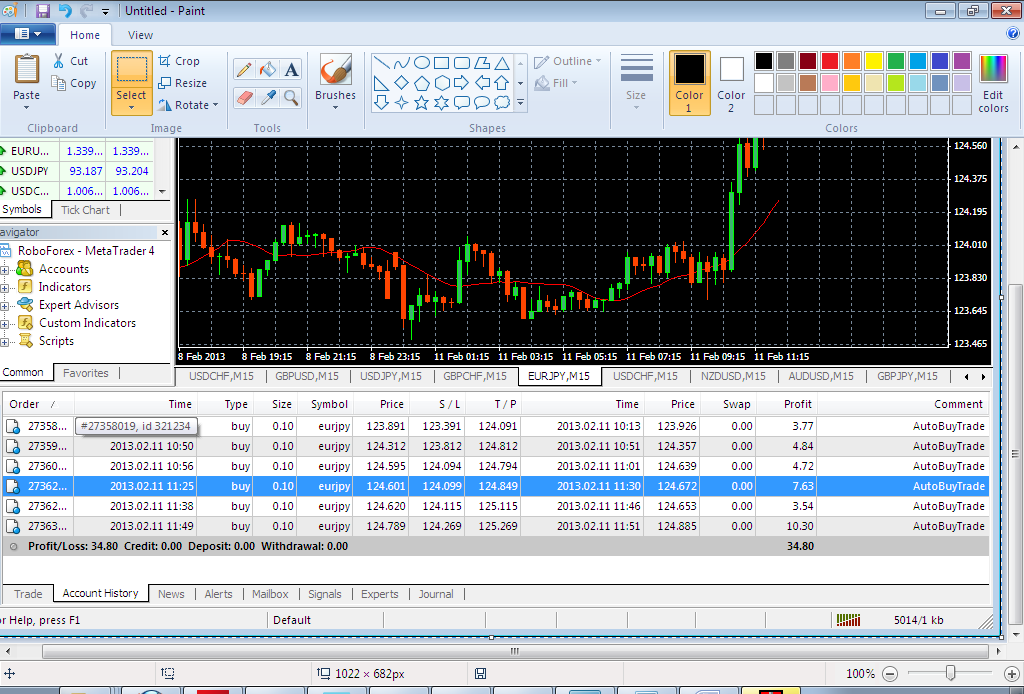The width and height of the screenshot is (1024, 694).
Task: Choose the Five-point star shape
Action: [x=422, y=103]
